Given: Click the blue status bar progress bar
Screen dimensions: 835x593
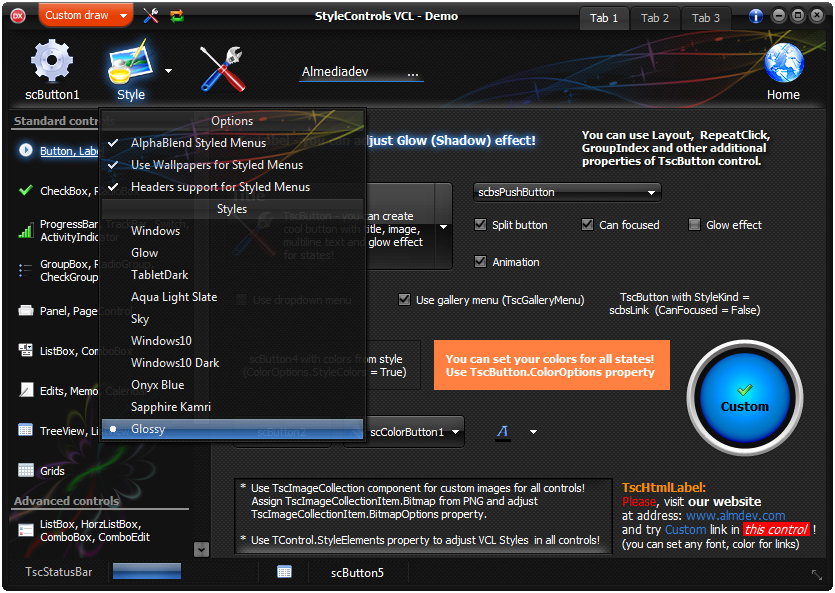Looking at the screenshot, I should click(x=146, y=572).
